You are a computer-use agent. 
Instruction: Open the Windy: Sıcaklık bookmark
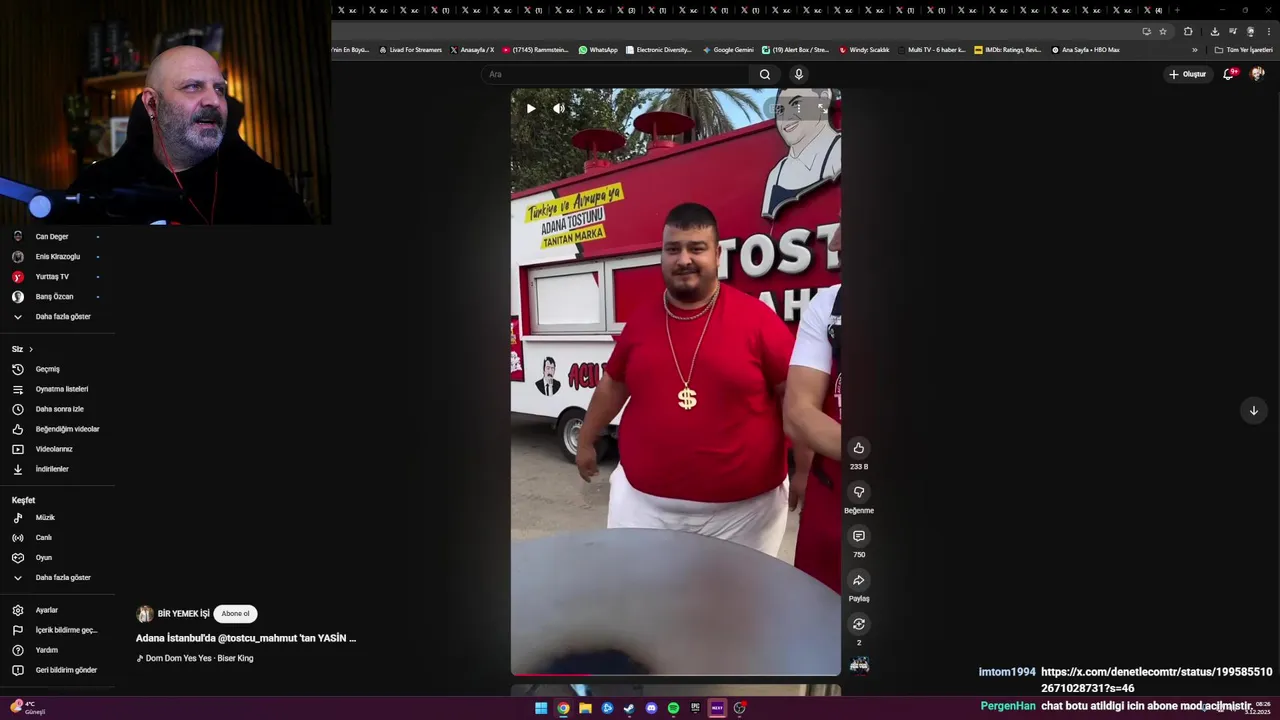tap(864, 50)
